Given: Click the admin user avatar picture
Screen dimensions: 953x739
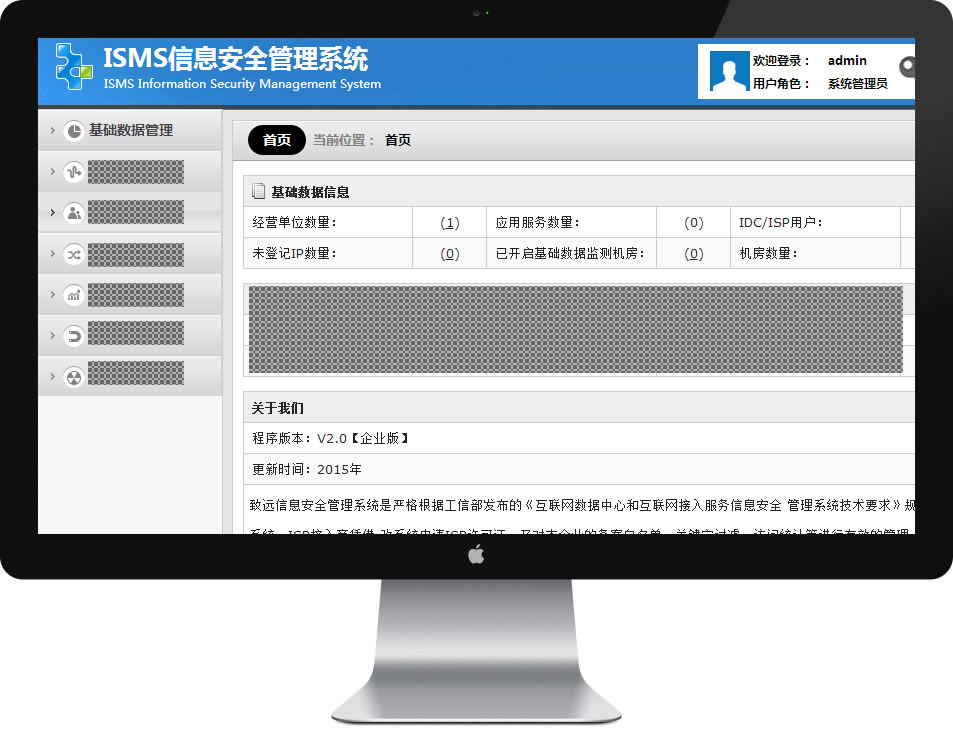Looking at the screenshot, I should tap(727, 71).
